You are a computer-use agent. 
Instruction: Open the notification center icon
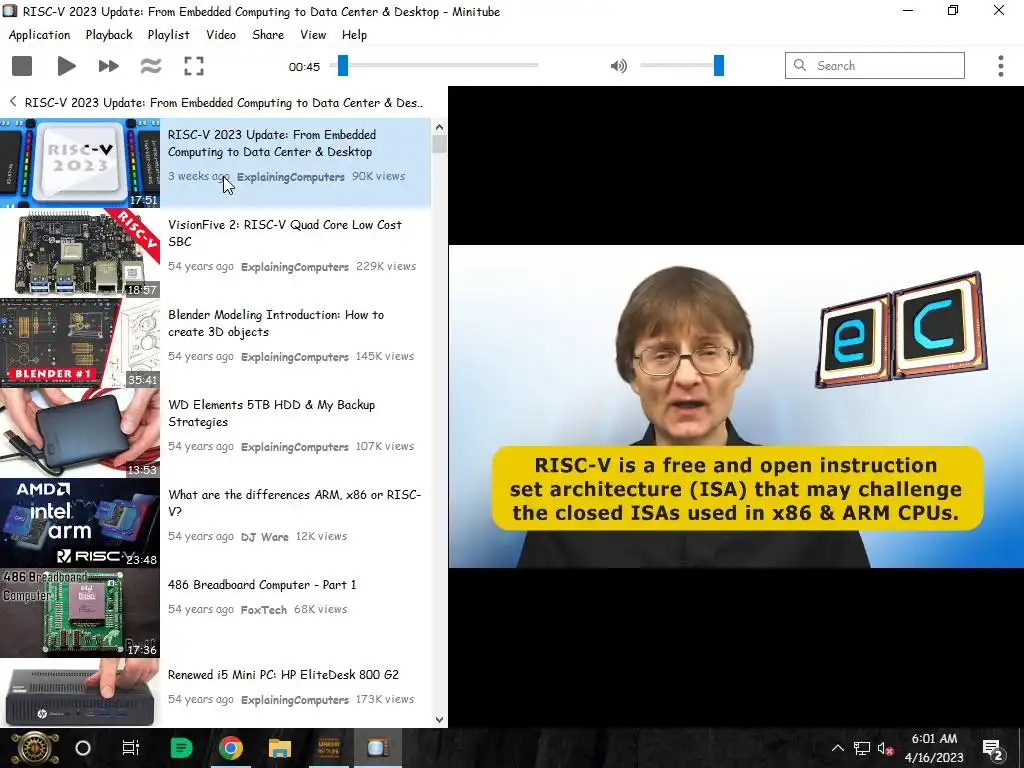tap(993, 748)
